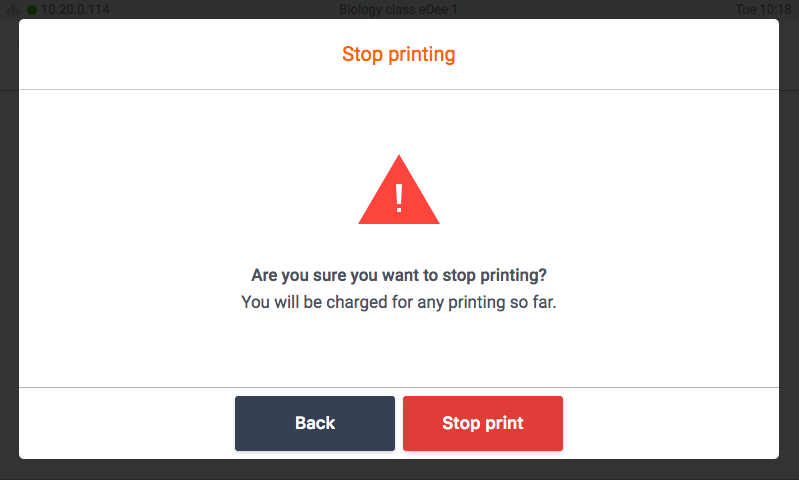Viewport: 799px width, 480px height.
Task: Click the red warning triangle icon
Action: click(399, 203)
